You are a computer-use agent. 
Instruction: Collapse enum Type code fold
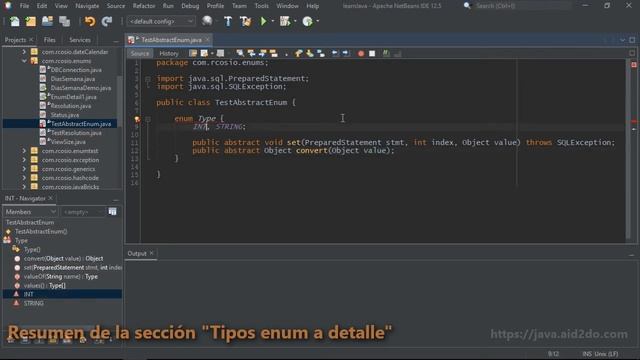(x=148, y=119)
